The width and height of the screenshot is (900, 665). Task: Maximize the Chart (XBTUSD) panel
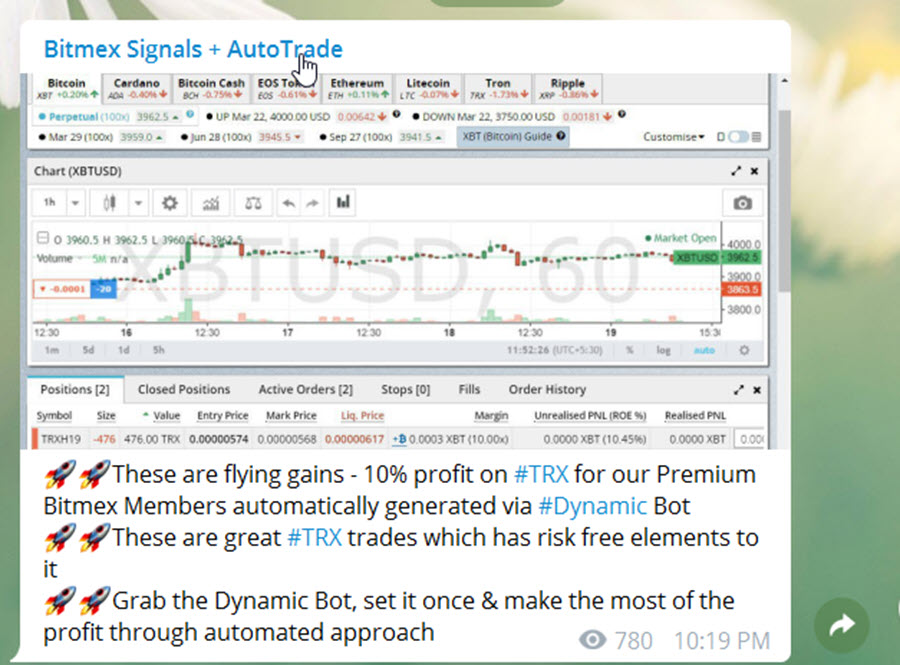[x=736, y=171]
